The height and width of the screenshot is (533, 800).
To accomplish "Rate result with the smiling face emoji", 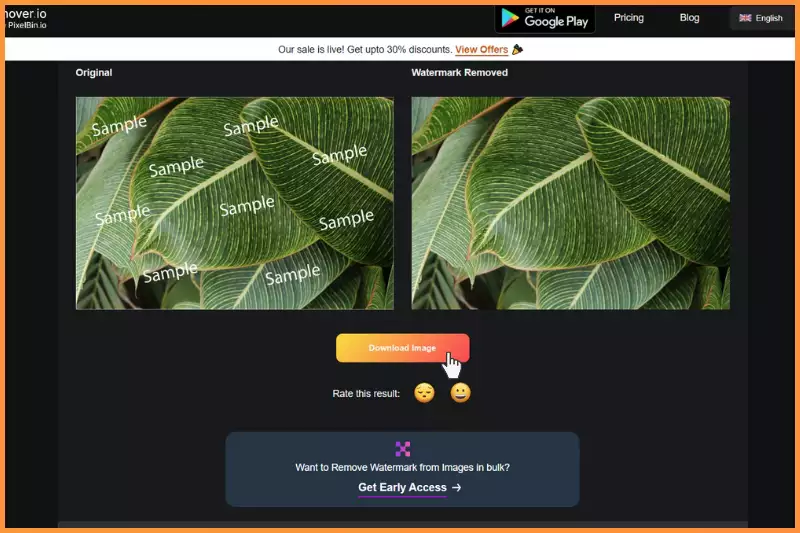I will click(460, 393).
